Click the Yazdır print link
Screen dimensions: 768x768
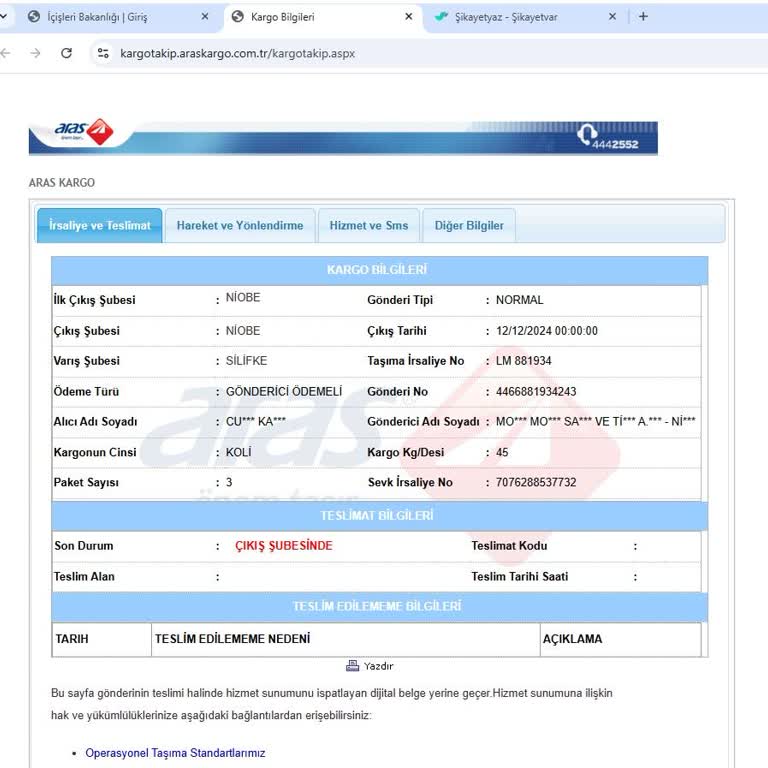click(x=378, y=666)
